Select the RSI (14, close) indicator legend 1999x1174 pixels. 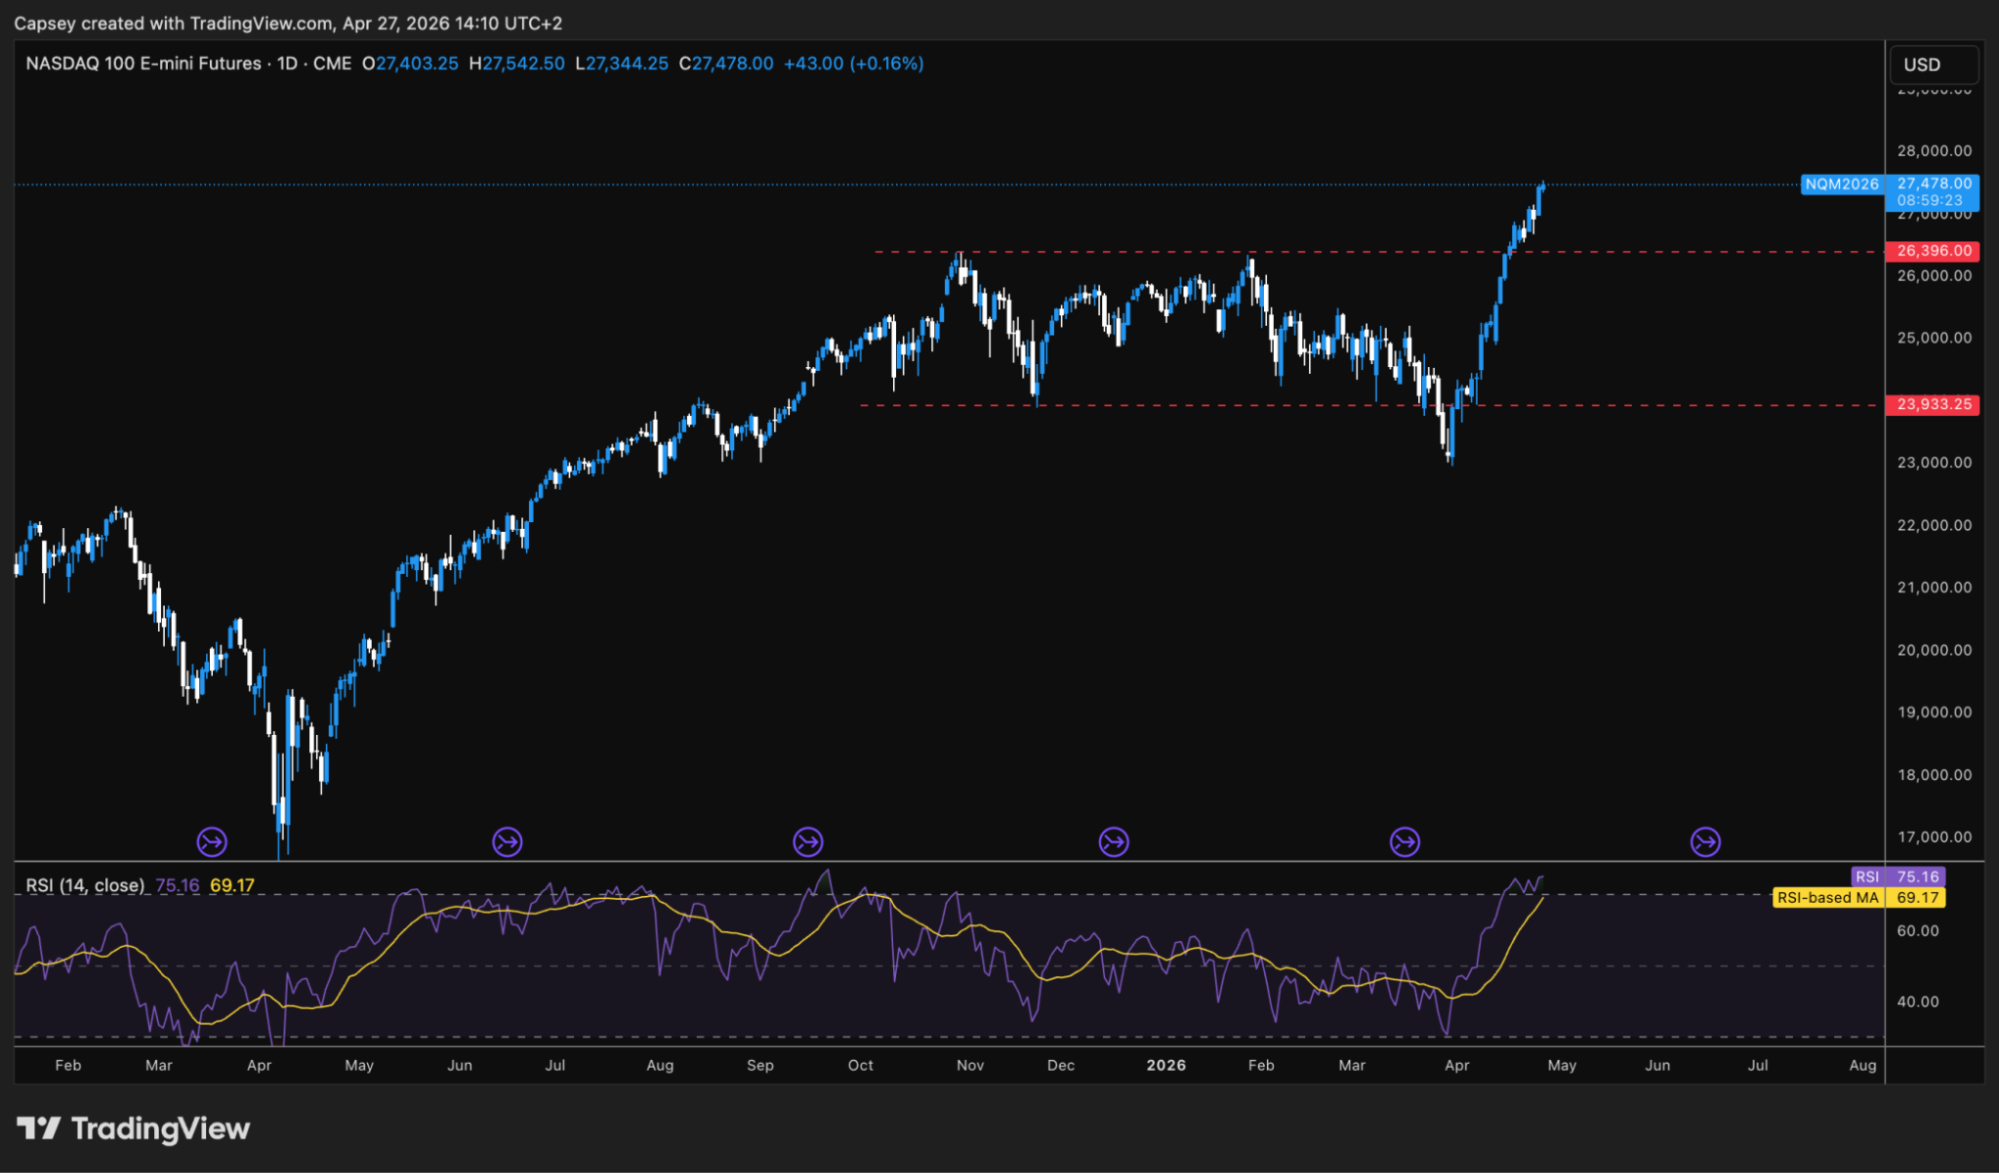[85, 885]
